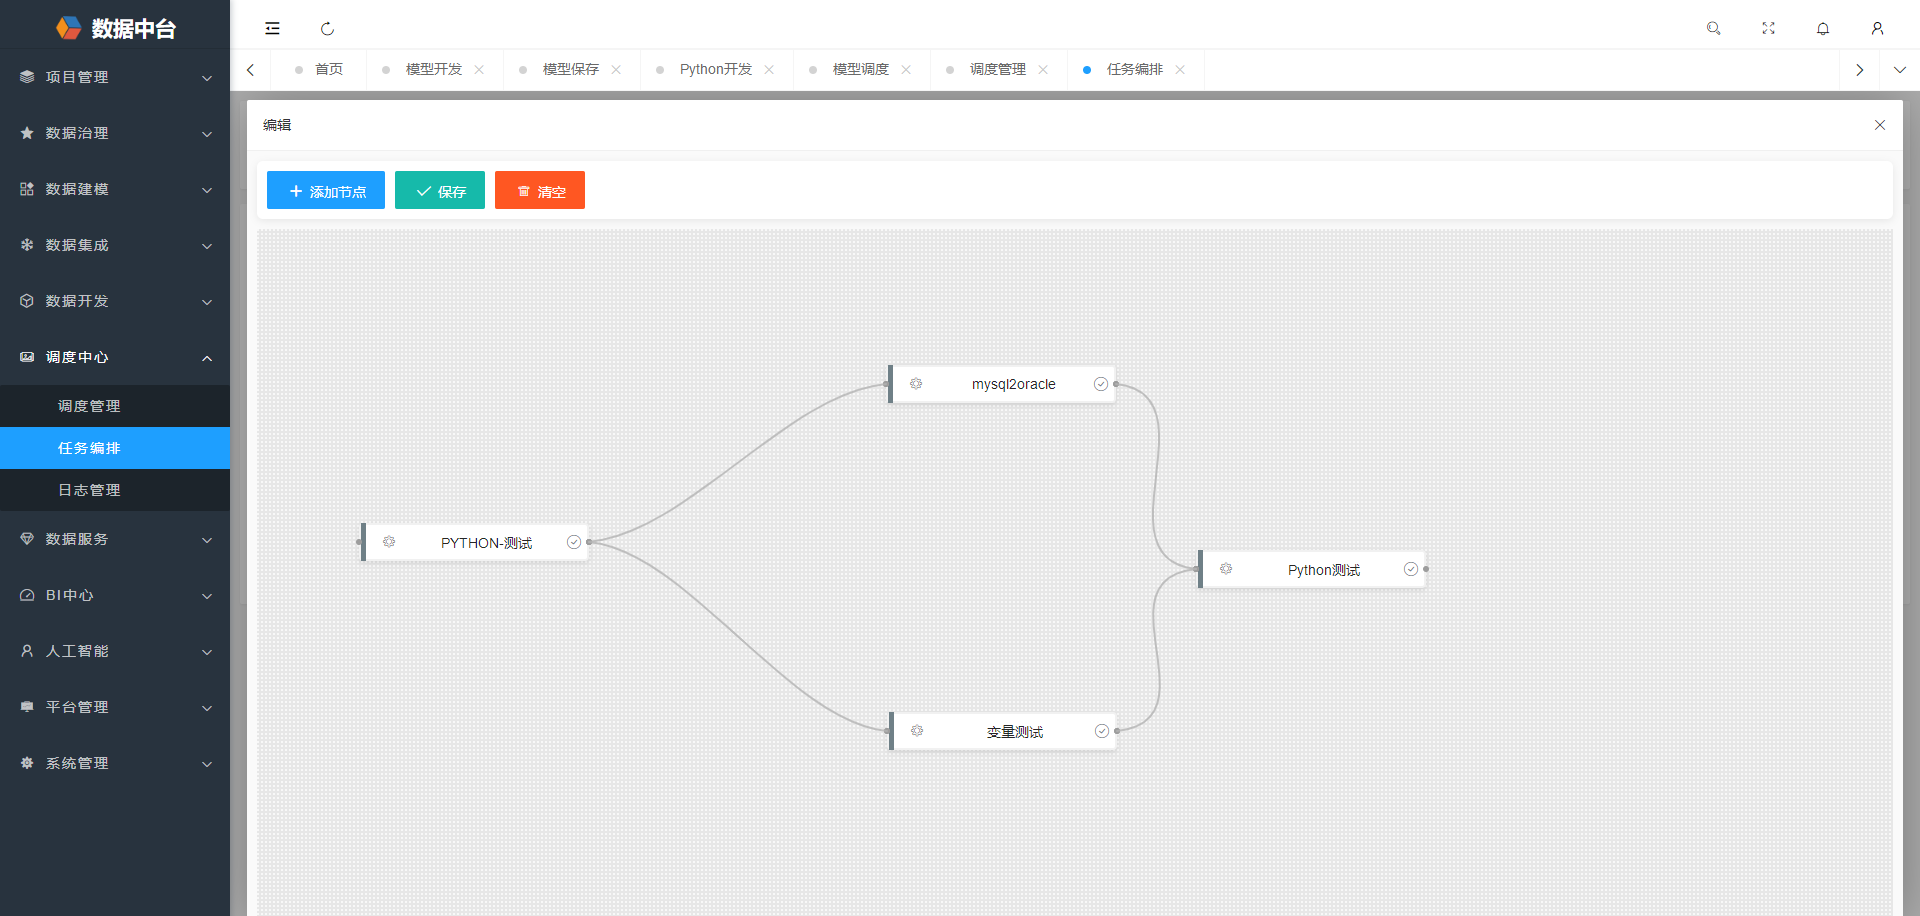
Task: Click gear icon on 变量测试 node
Action: coord(917,731)
